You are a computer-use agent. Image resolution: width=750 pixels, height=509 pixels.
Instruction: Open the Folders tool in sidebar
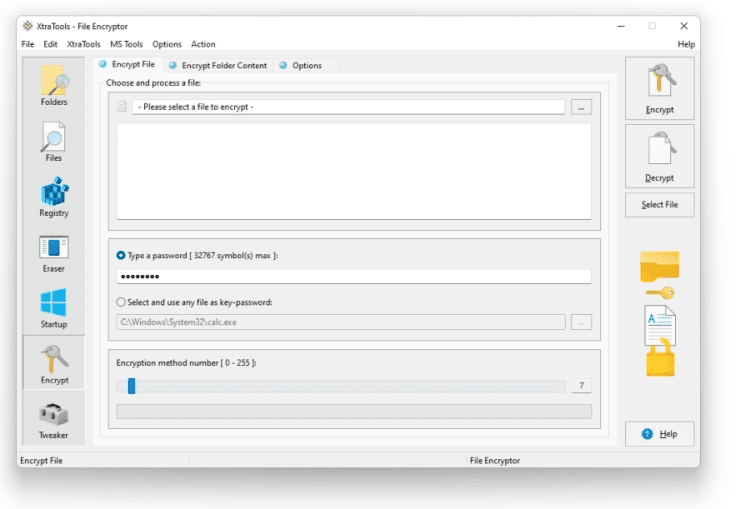(54, 86)
